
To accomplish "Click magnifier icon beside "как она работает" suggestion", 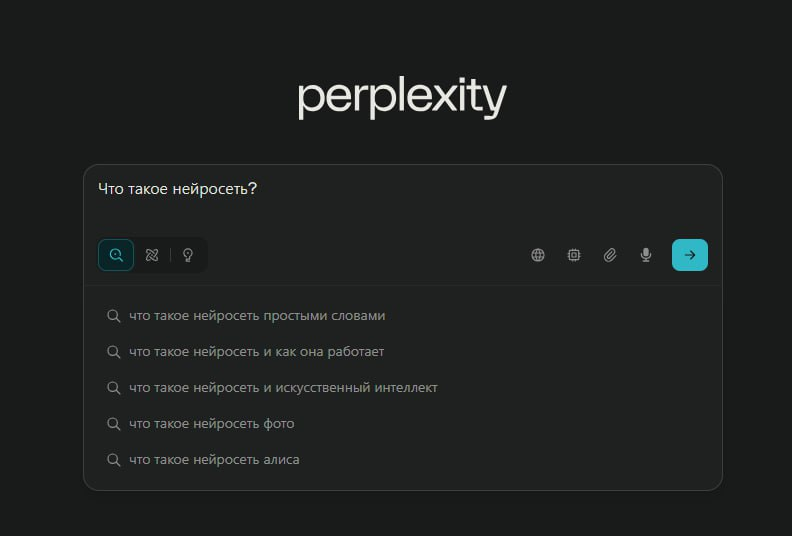I will coord(114,352).
